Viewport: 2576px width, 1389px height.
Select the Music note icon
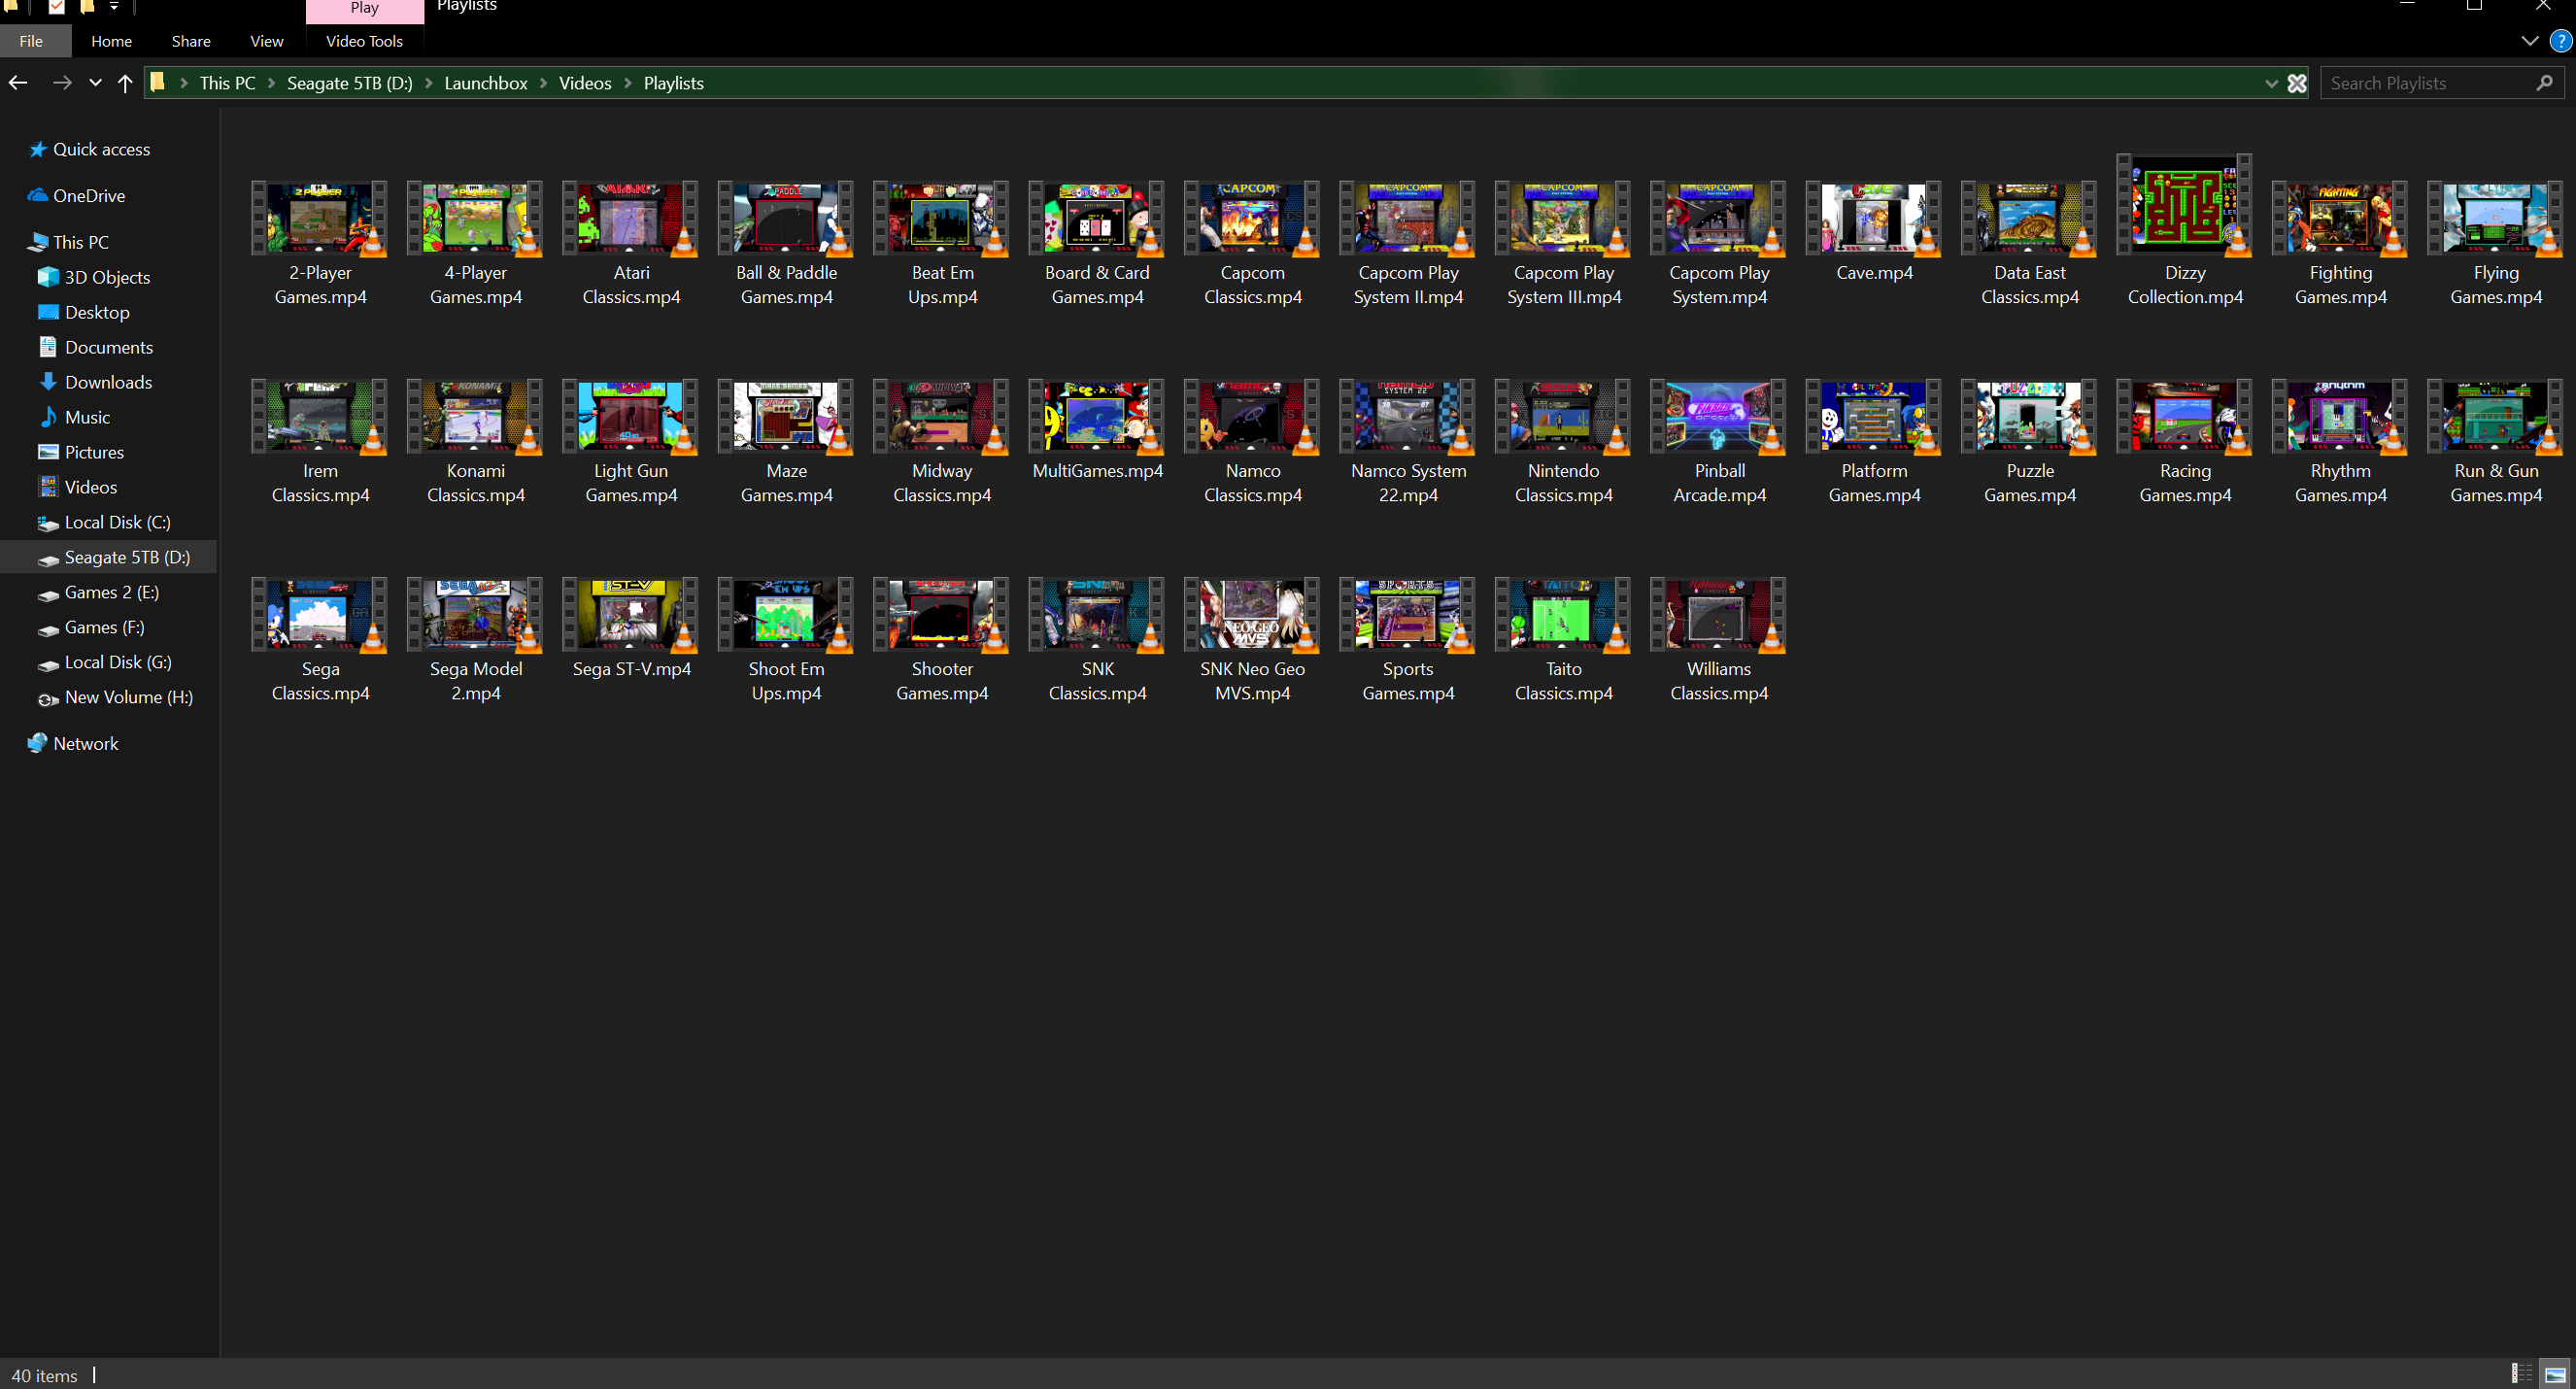point(48,417)
